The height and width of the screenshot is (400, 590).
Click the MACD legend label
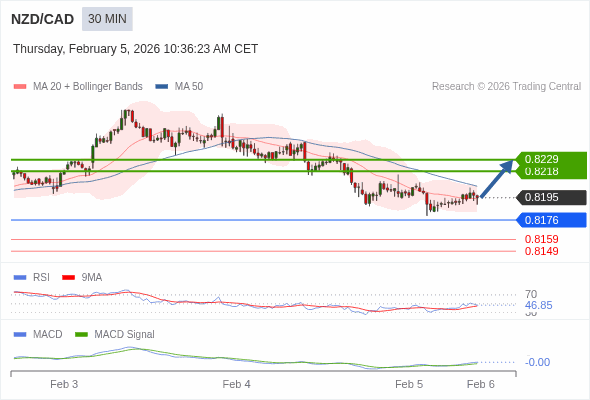pos(48,335)
